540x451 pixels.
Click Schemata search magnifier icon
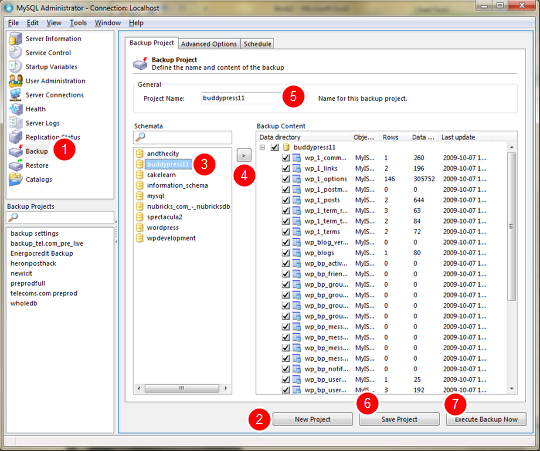[140, 137]
